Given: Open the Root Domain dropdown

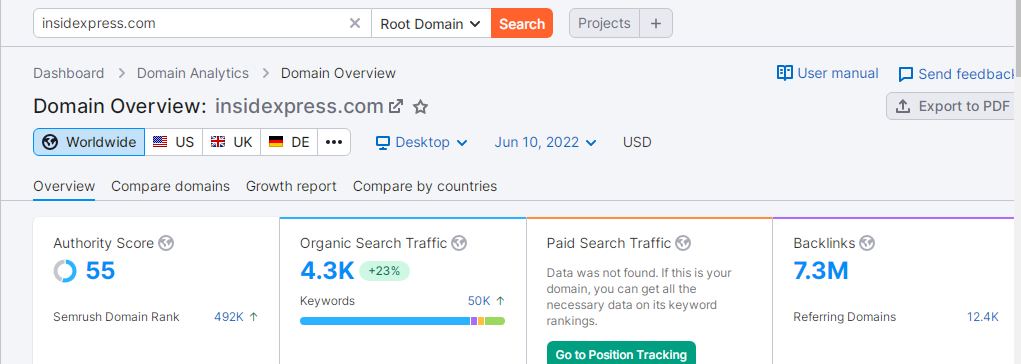Looking at the screenshot, I should pyautogui.click(x=431, y=23).
